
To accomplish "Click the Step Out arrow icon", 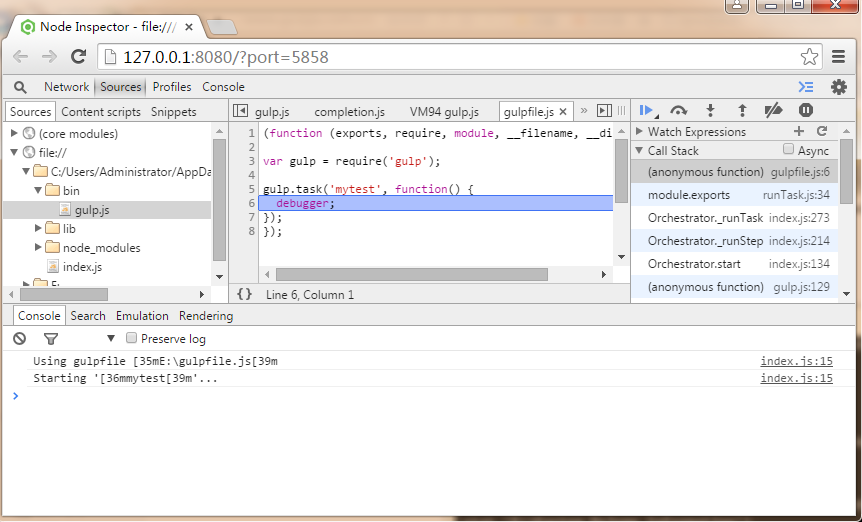I will point(742,111).
